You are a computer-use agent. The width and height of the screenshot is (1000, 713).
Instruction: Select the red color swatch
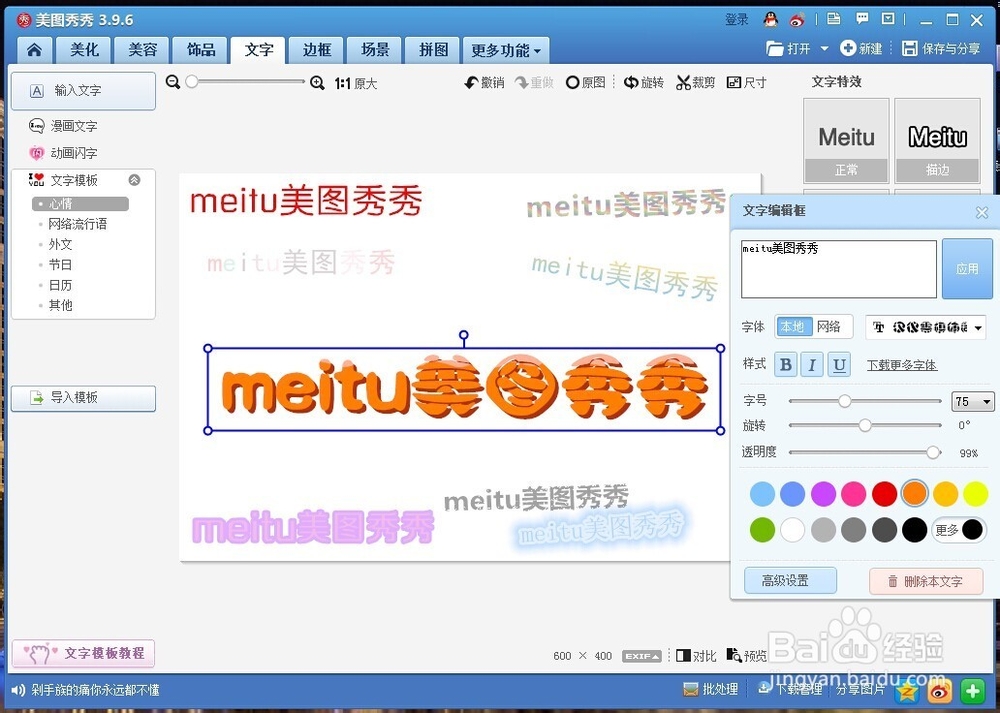[884, 493]
